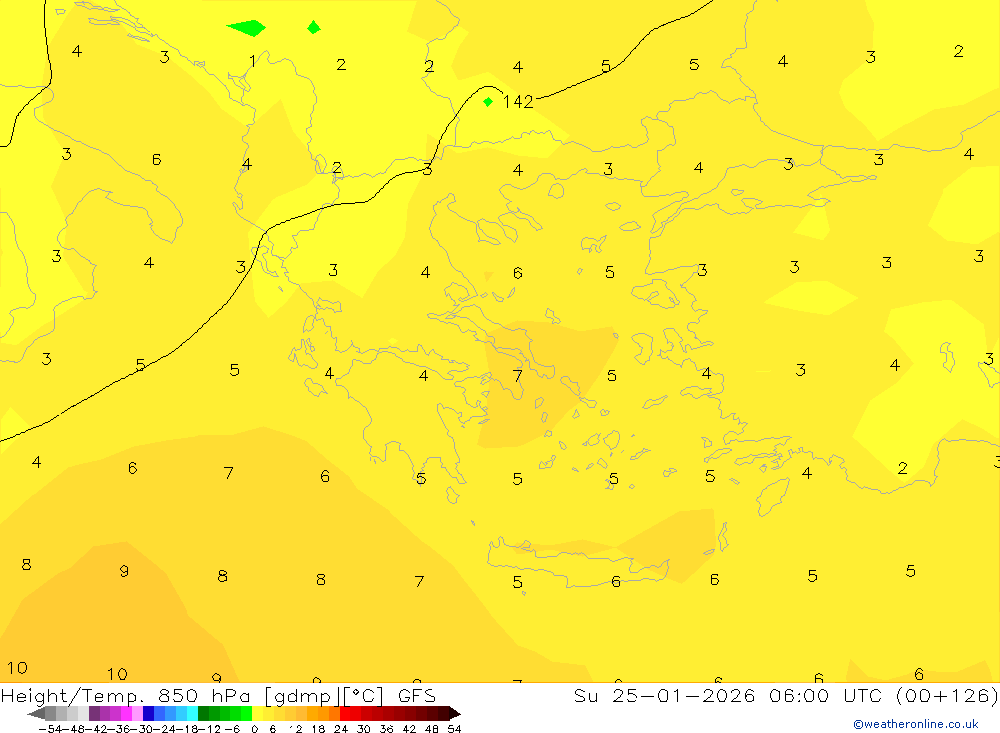The width and height of the screenshot is (1000, 733).
Task: Click the [°C] unit label
Action: pos(364,696)
